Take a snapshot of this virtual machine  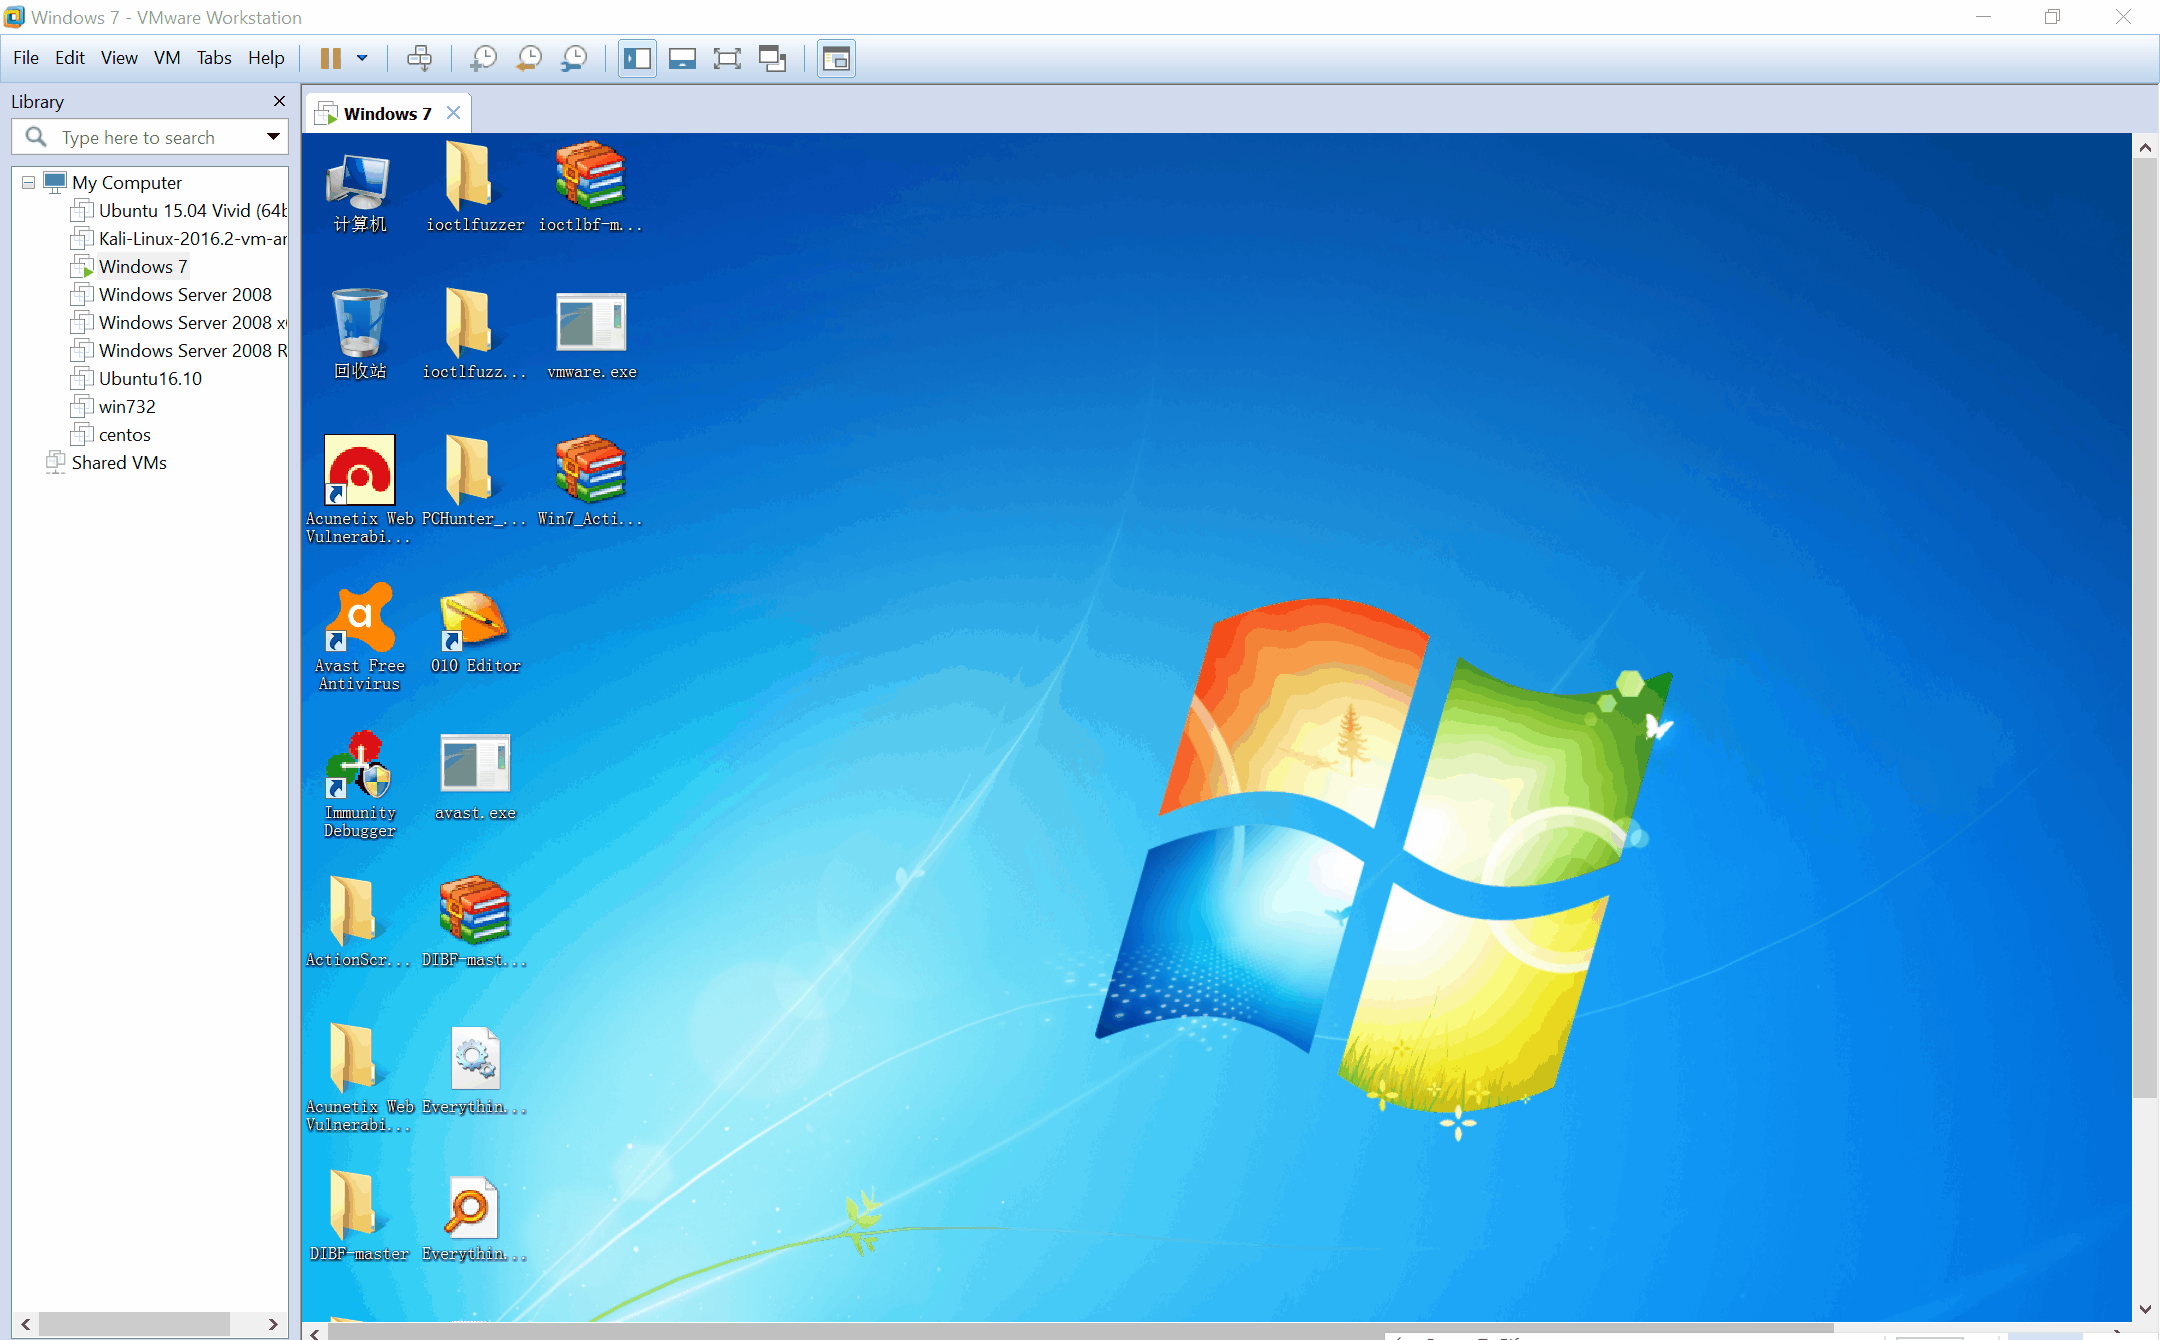(x=484, y=59)
